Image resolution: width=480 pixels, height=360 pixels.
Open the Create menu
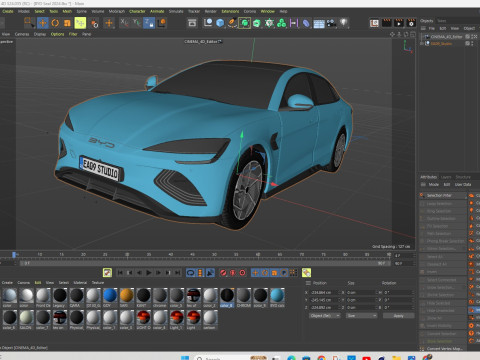[8, 11]
